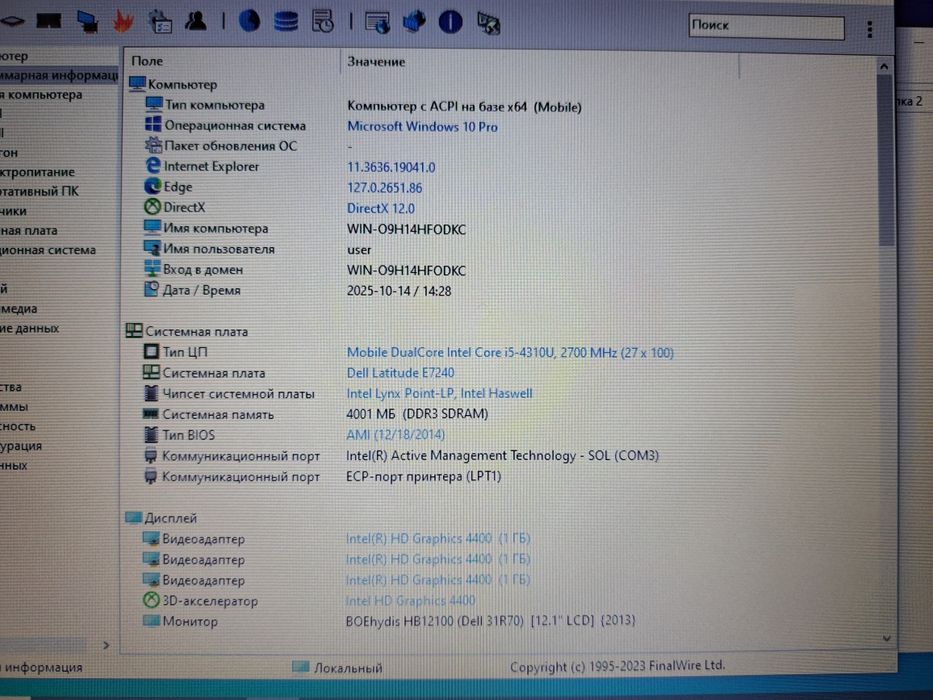Open the Dell Latitude E7240 link
Screen dimensions: 933x700
tap(400, 373)
